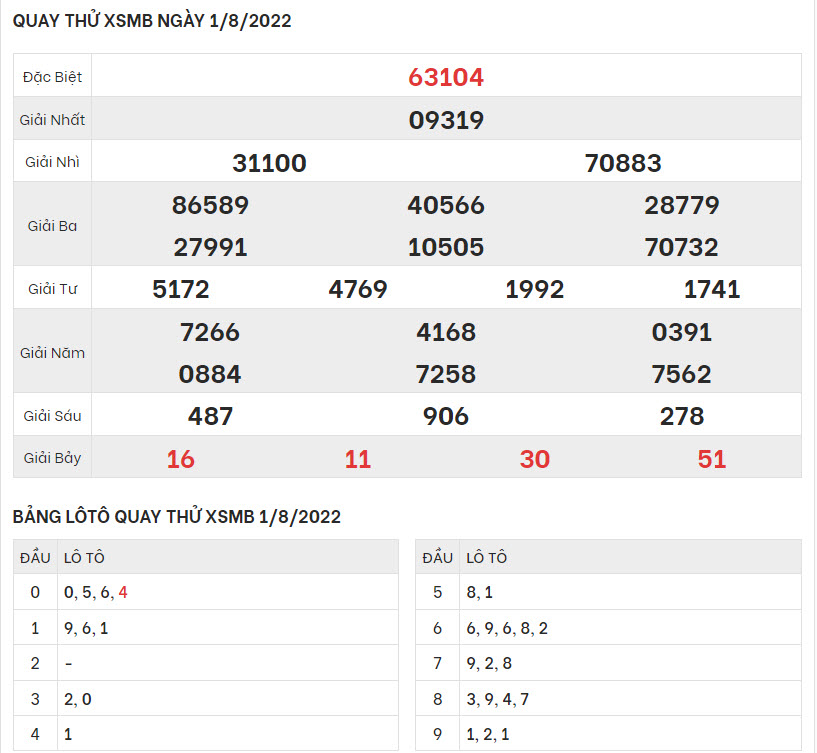Image resolution: width=817 pixels, height=753 pixels.
Task: Click third prize number 10505
Action: point(446,247)
